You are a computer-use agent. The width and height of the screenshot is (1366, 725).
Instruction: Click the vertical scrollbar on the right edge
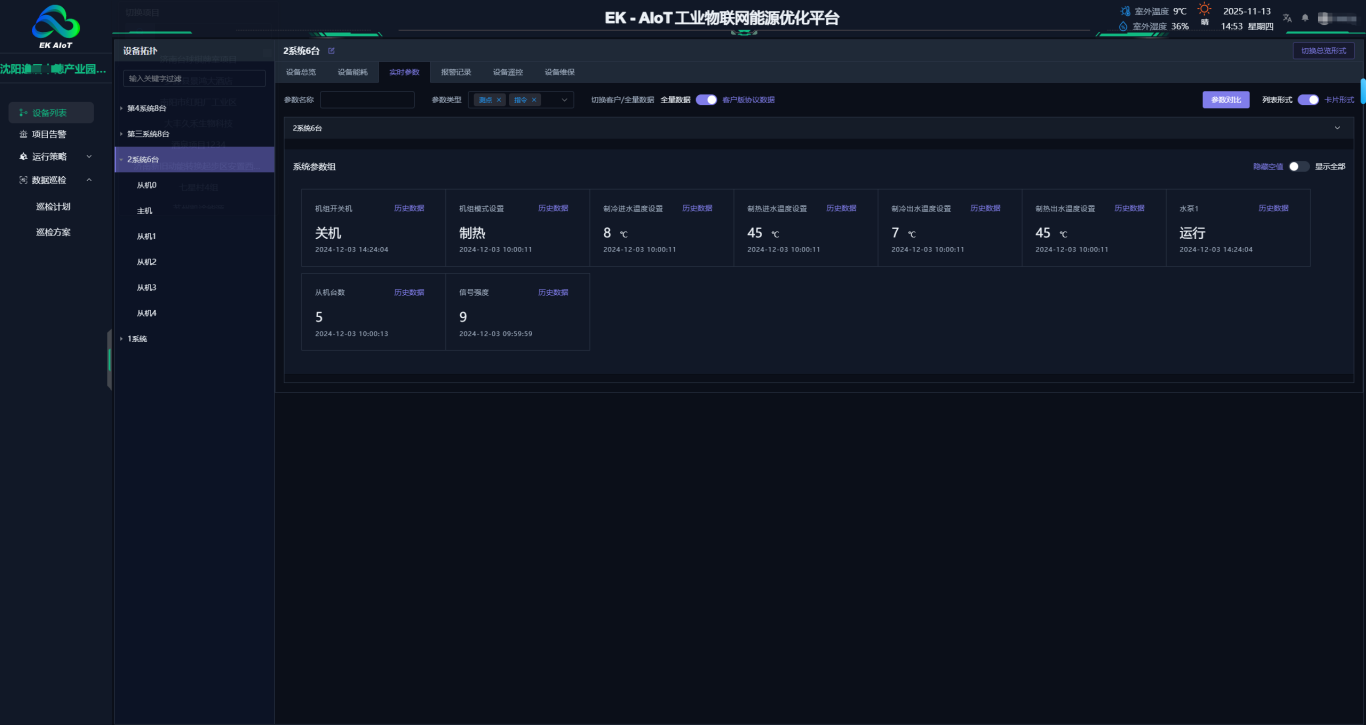pyautogui.click(x=1362, y=90)
